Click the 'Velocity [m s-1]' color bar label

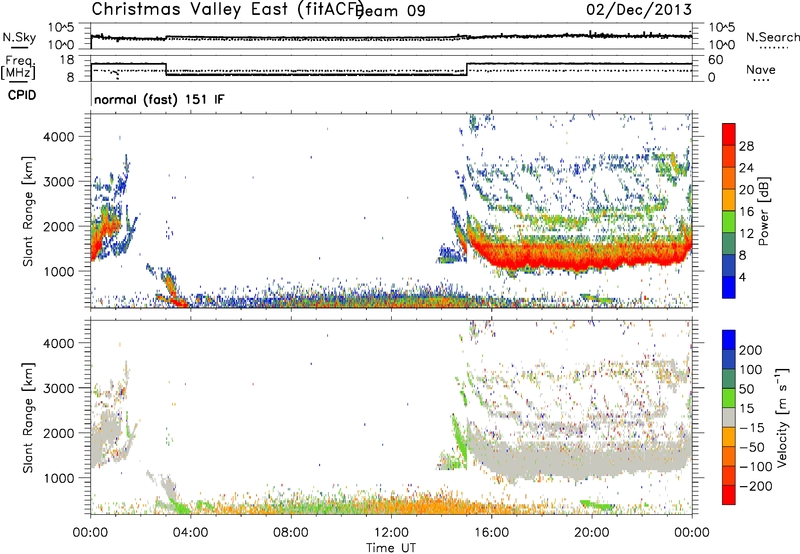(x=781, y=417)
